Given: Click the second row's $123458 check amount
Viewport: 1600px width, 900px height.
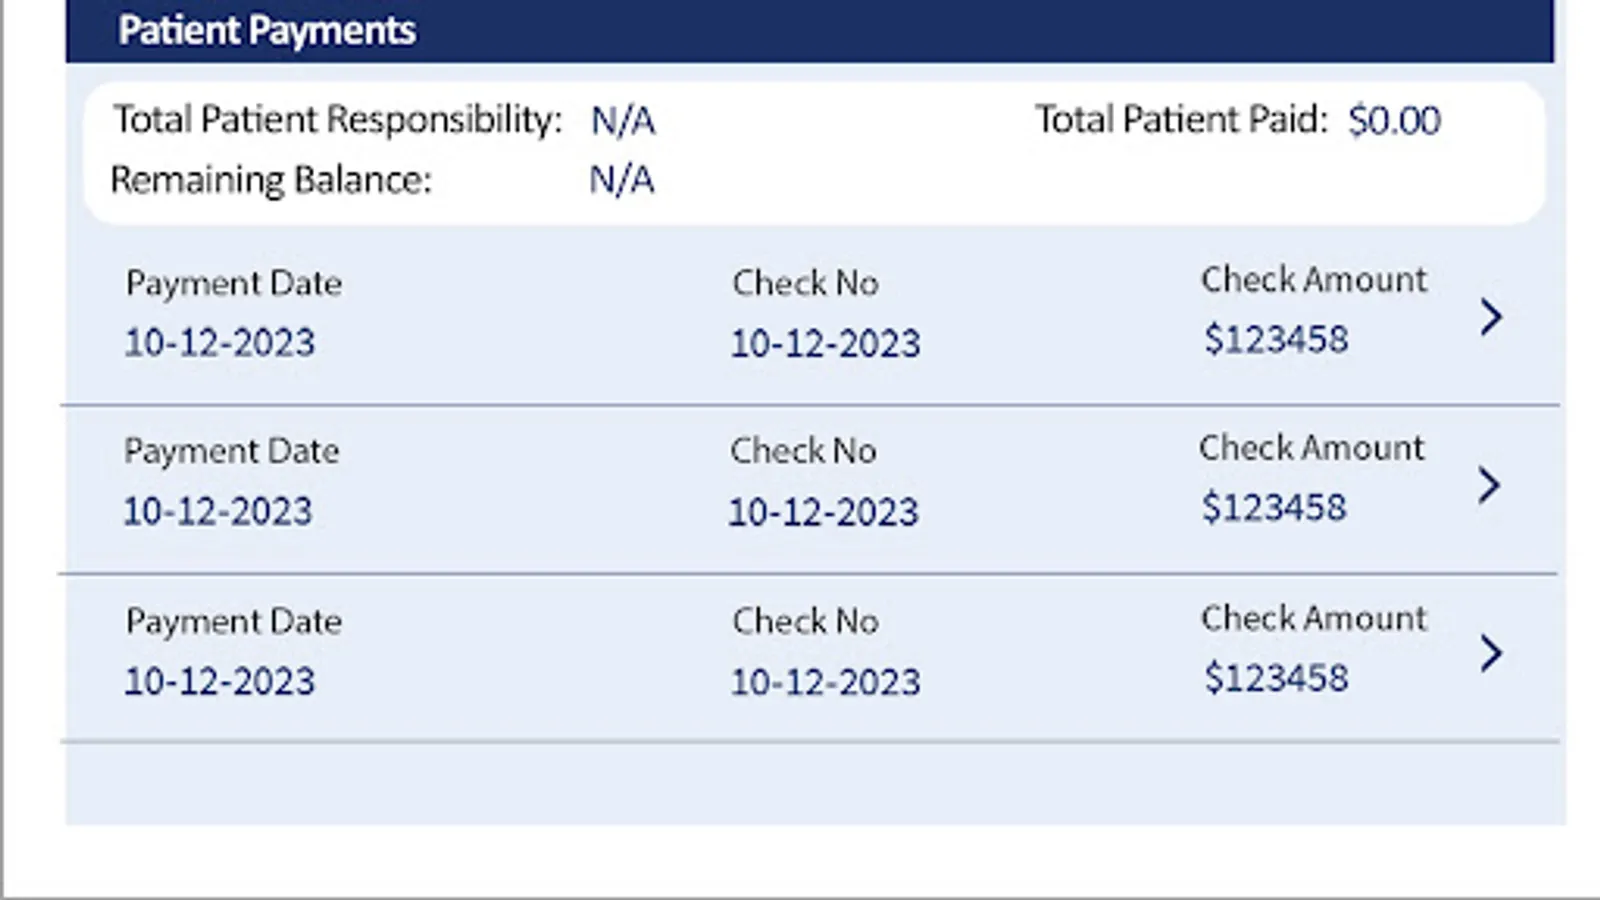Looking at the screenshot, I should coord(1274,508).
